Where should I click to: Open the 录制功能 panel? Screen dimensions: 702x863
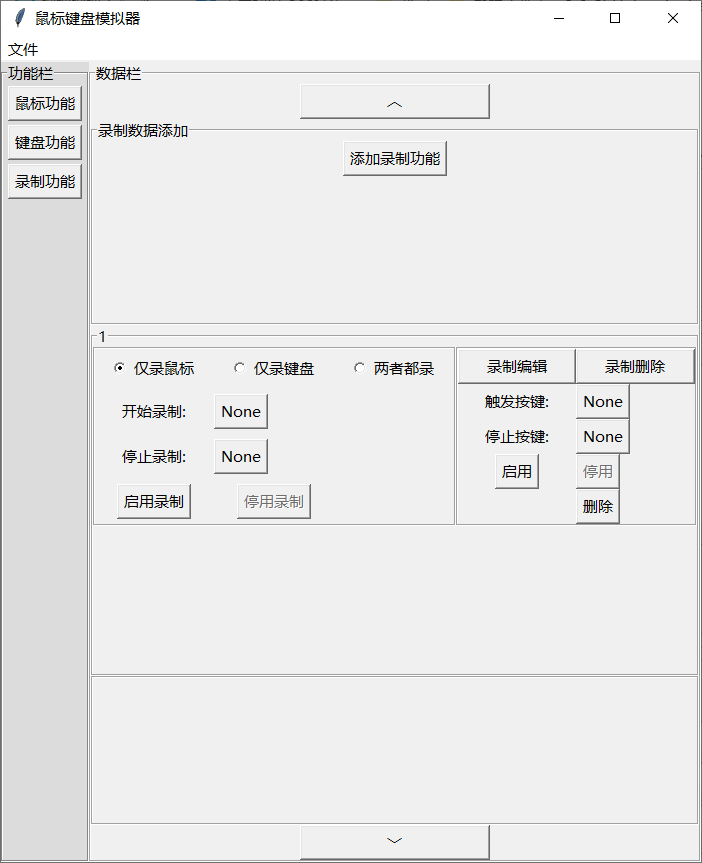45,182
